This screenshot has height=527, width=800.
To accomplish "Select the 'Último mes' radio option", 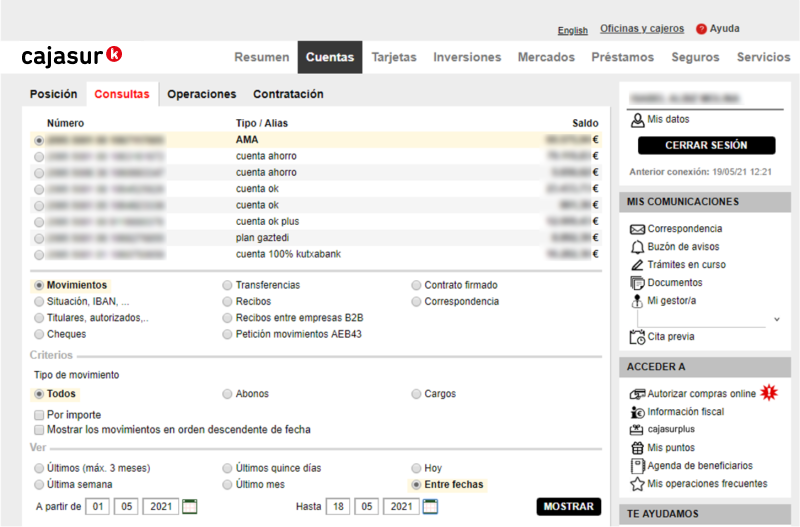I will (228, 485).
